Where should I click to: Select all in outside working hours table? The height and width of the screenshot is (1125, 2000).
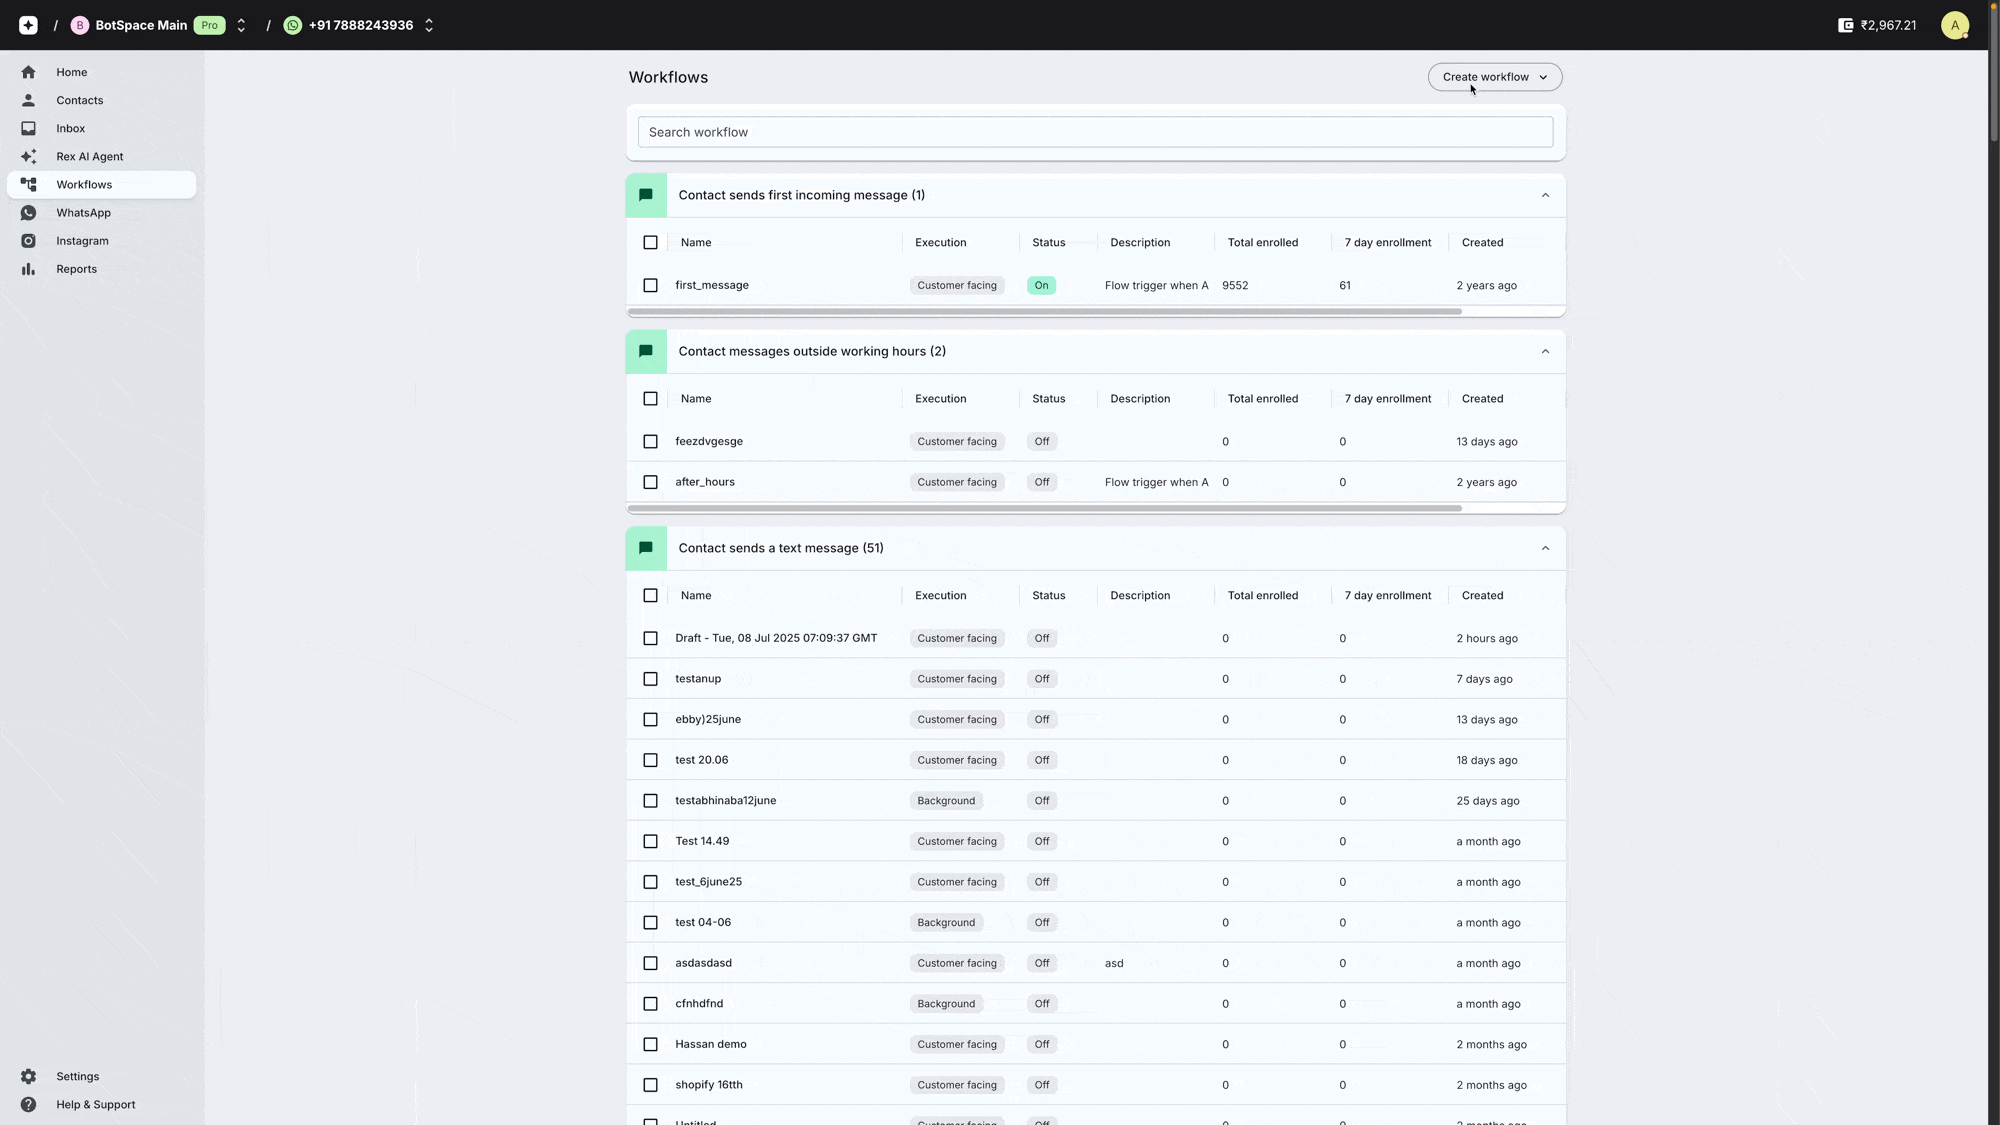[650, 398]
